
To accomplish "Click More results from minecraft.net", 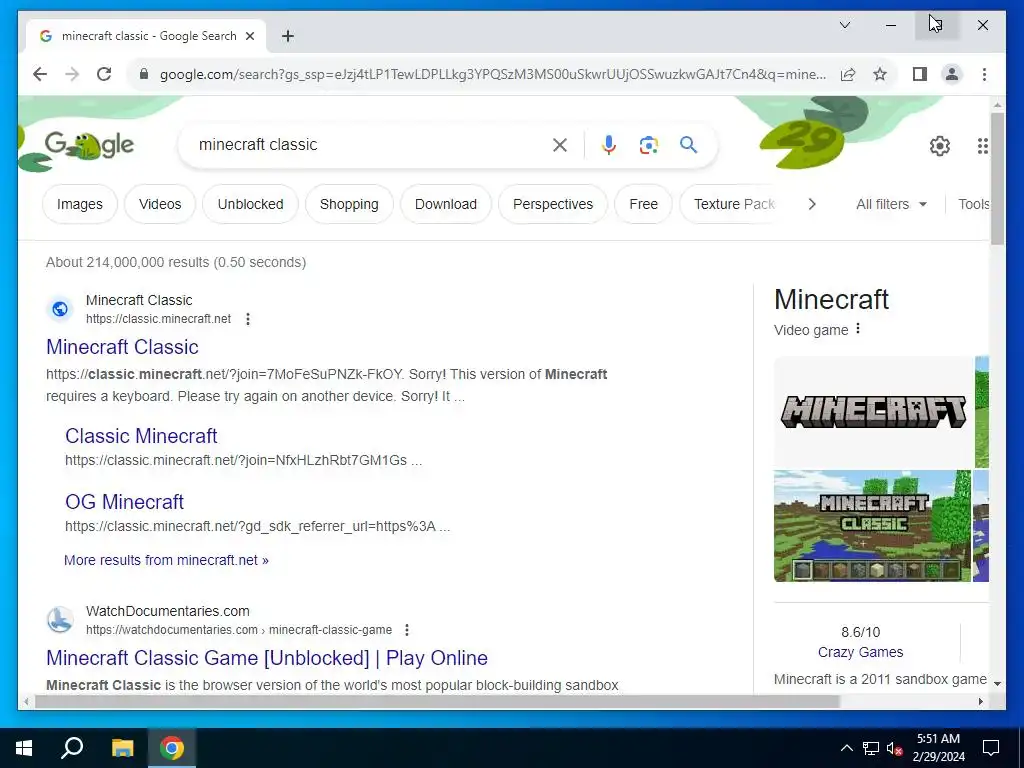I will [x=166, y=560].
